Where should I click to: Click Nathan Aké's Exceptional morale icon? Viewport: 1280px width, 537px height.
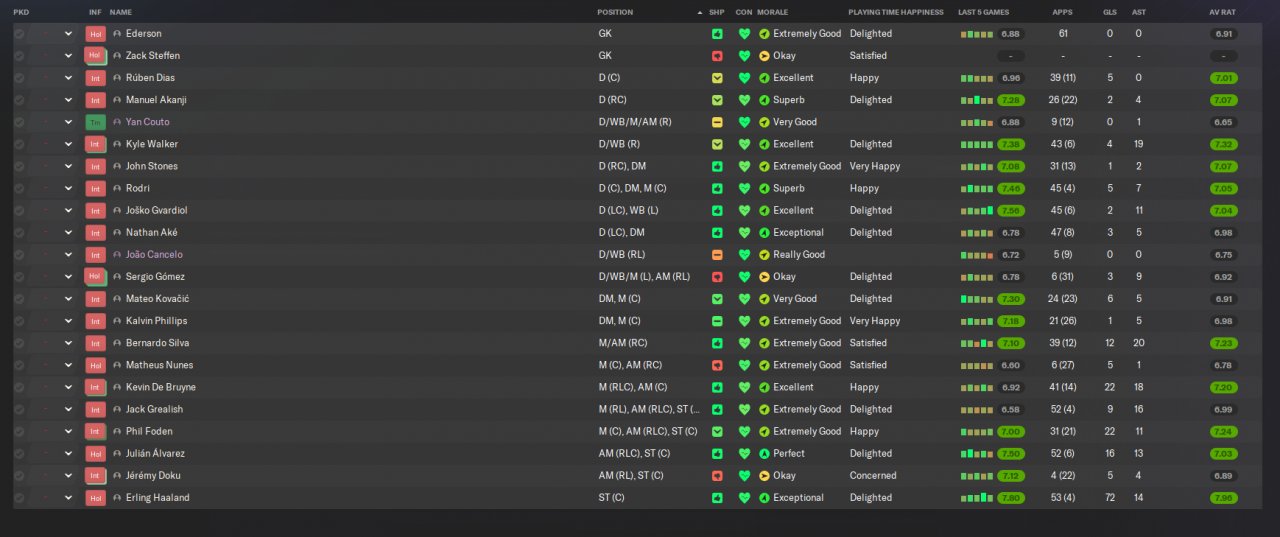[765, 232]
